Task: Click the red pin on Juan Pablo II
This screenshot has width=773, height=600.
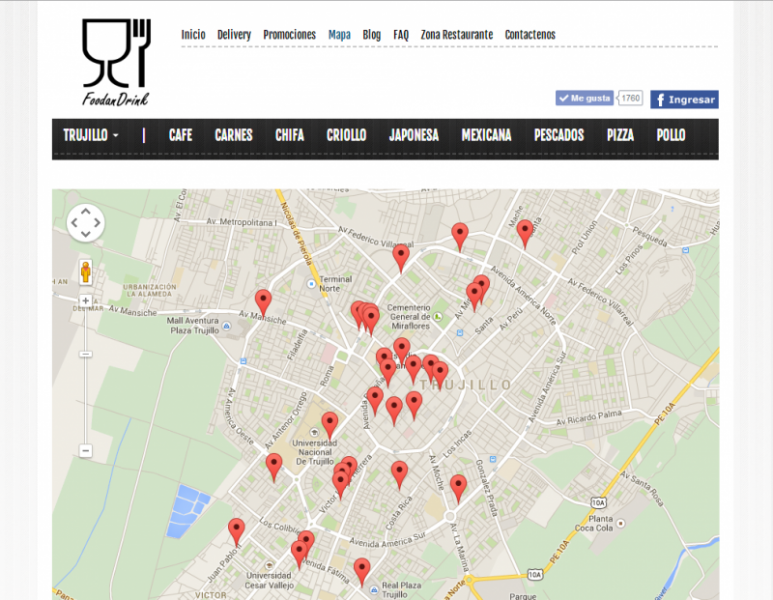Action: (237, 530)
